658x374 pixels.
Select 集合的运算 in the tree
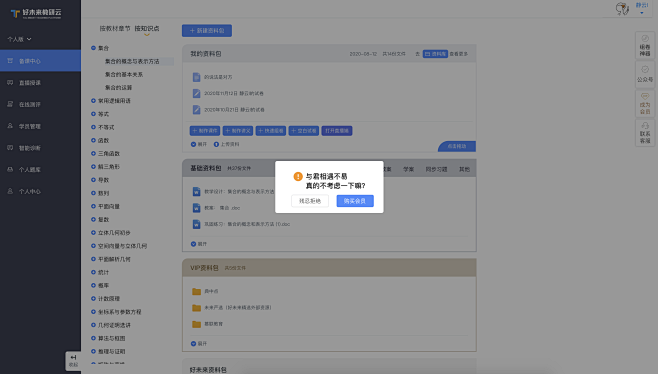(118, 87)
